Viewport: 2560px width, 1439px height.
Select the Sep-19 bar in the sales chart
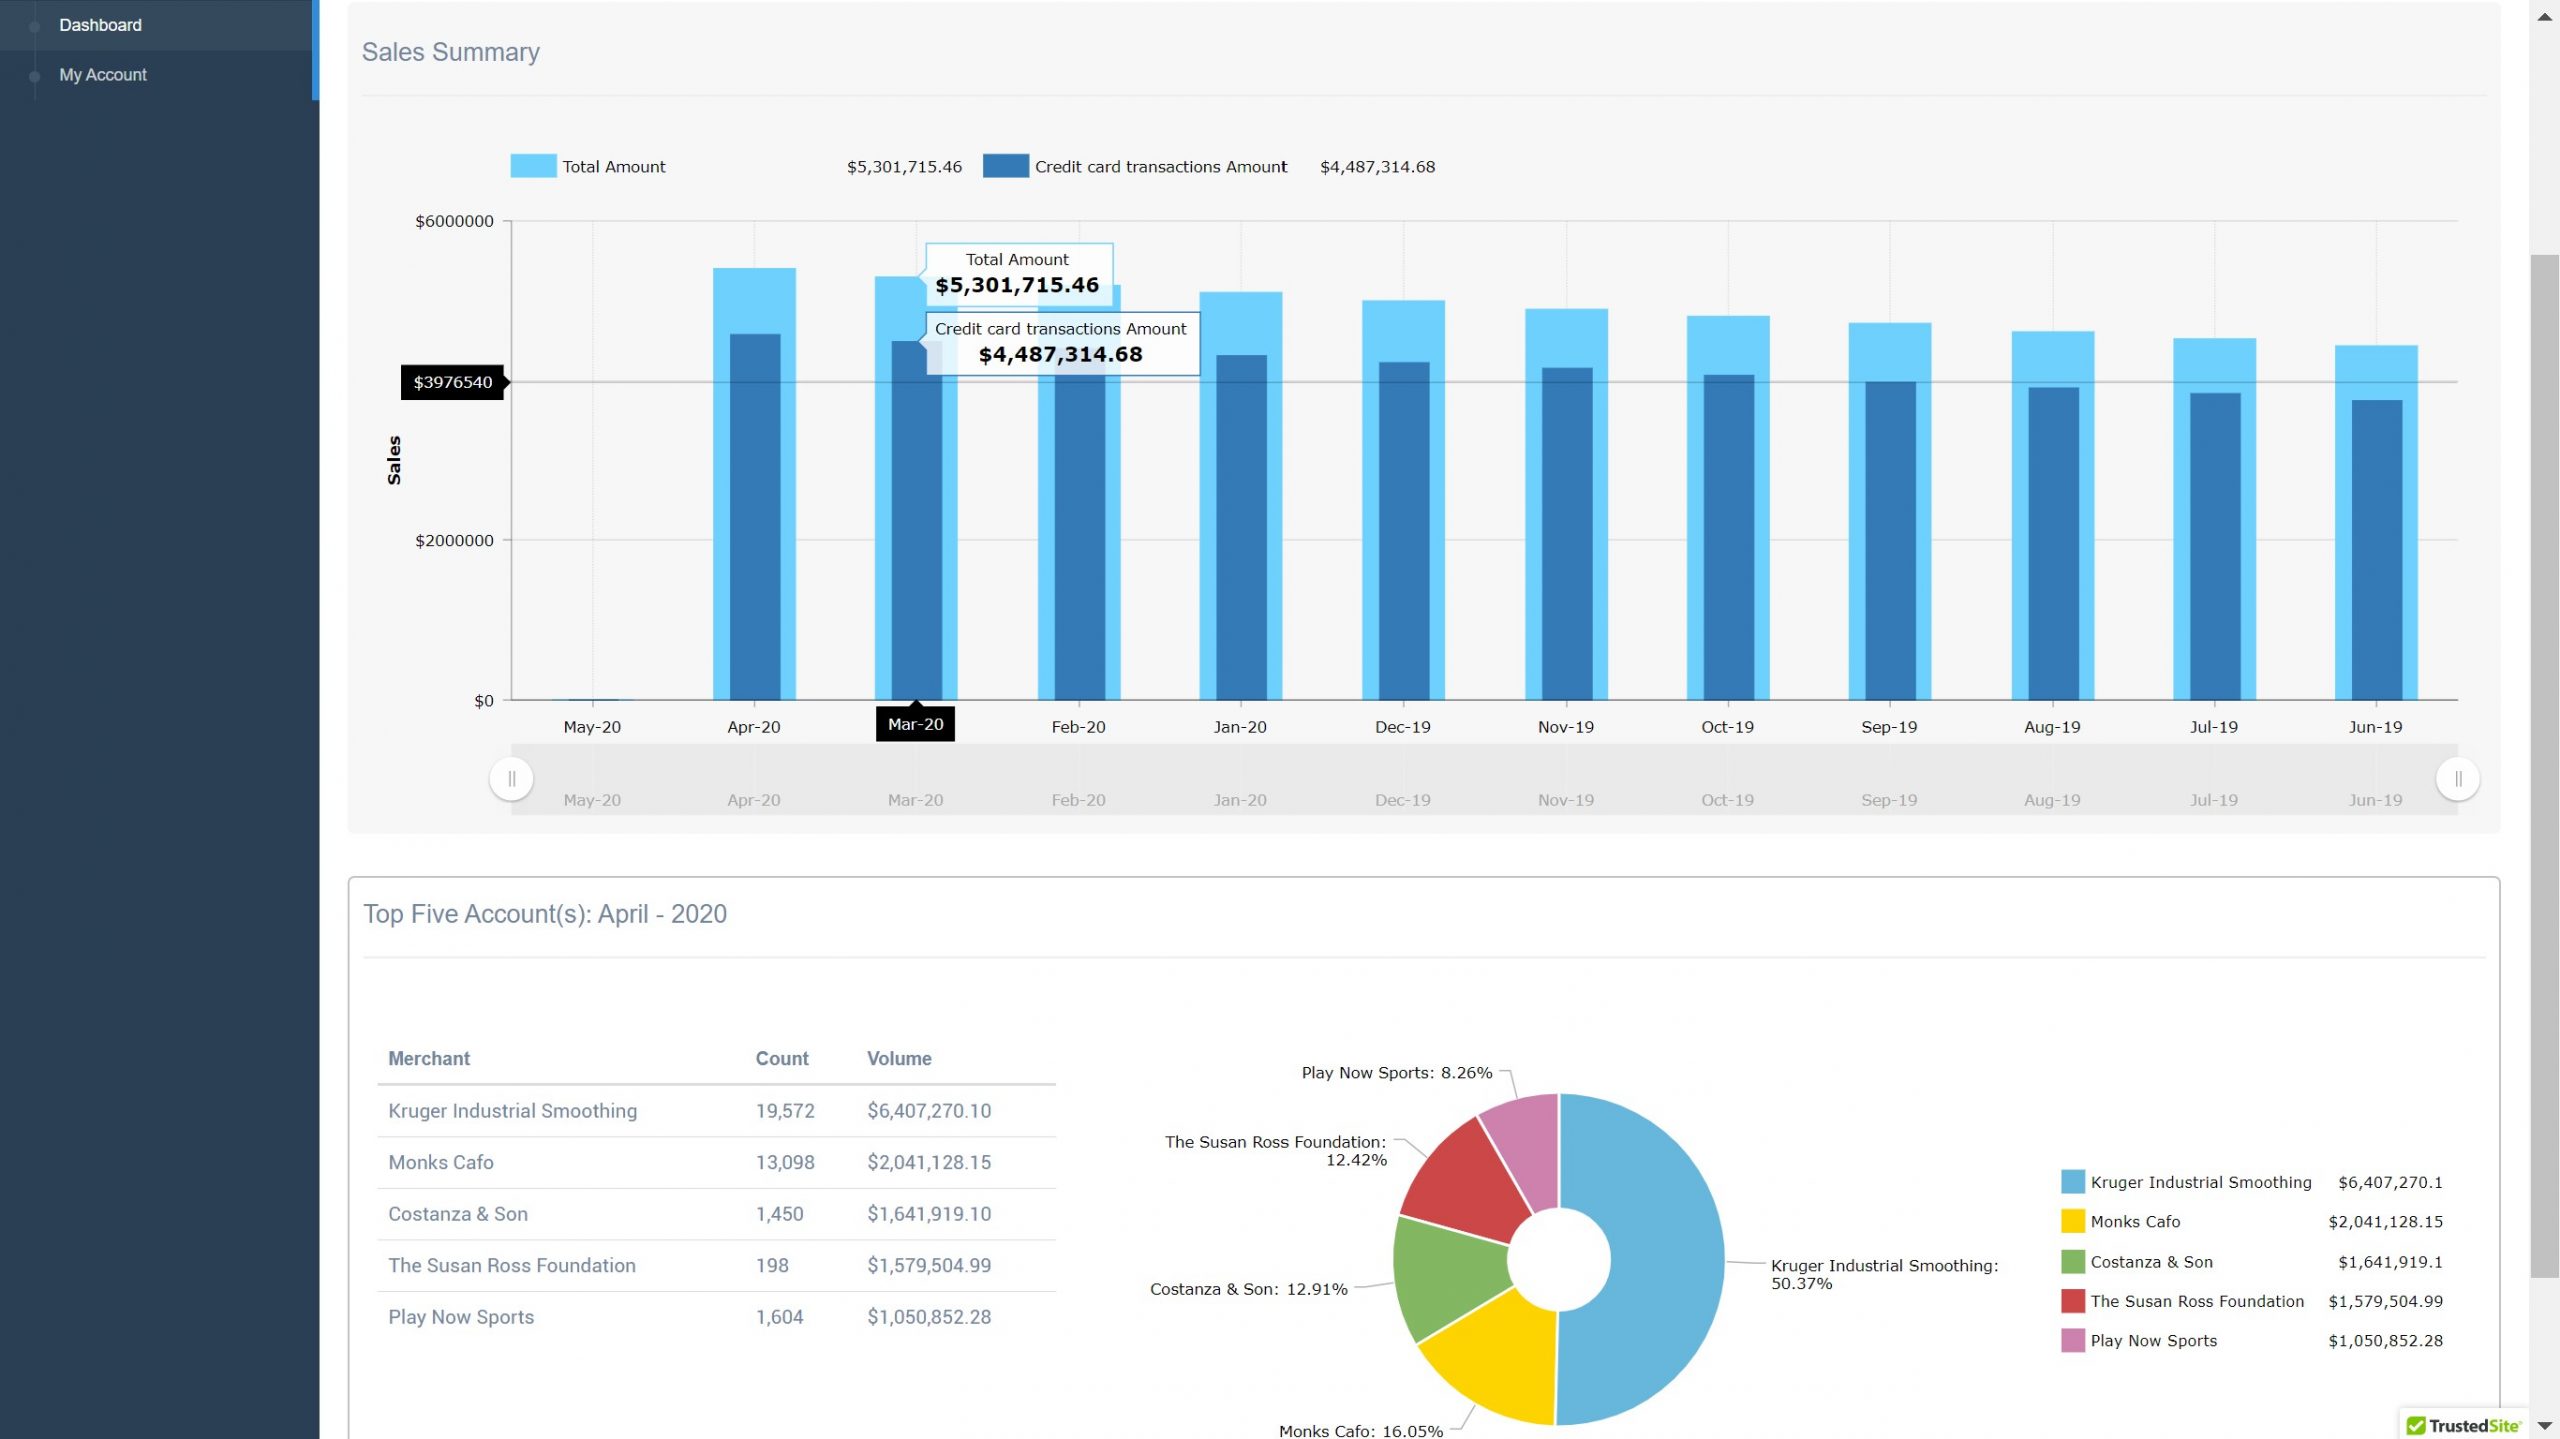point(1890,511)
